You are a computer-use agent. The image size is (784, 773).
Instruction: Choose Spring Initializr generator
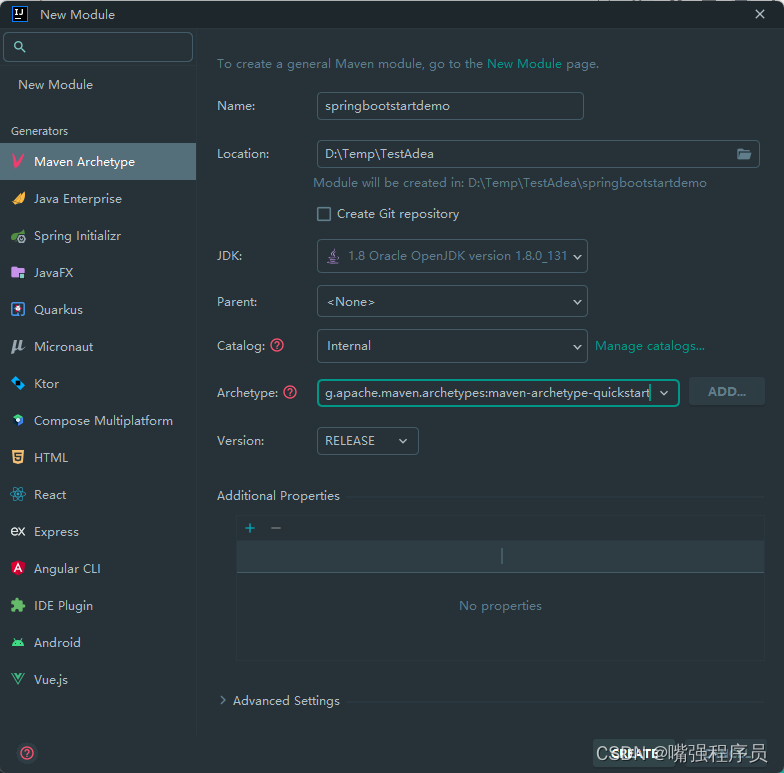(98, 236)
